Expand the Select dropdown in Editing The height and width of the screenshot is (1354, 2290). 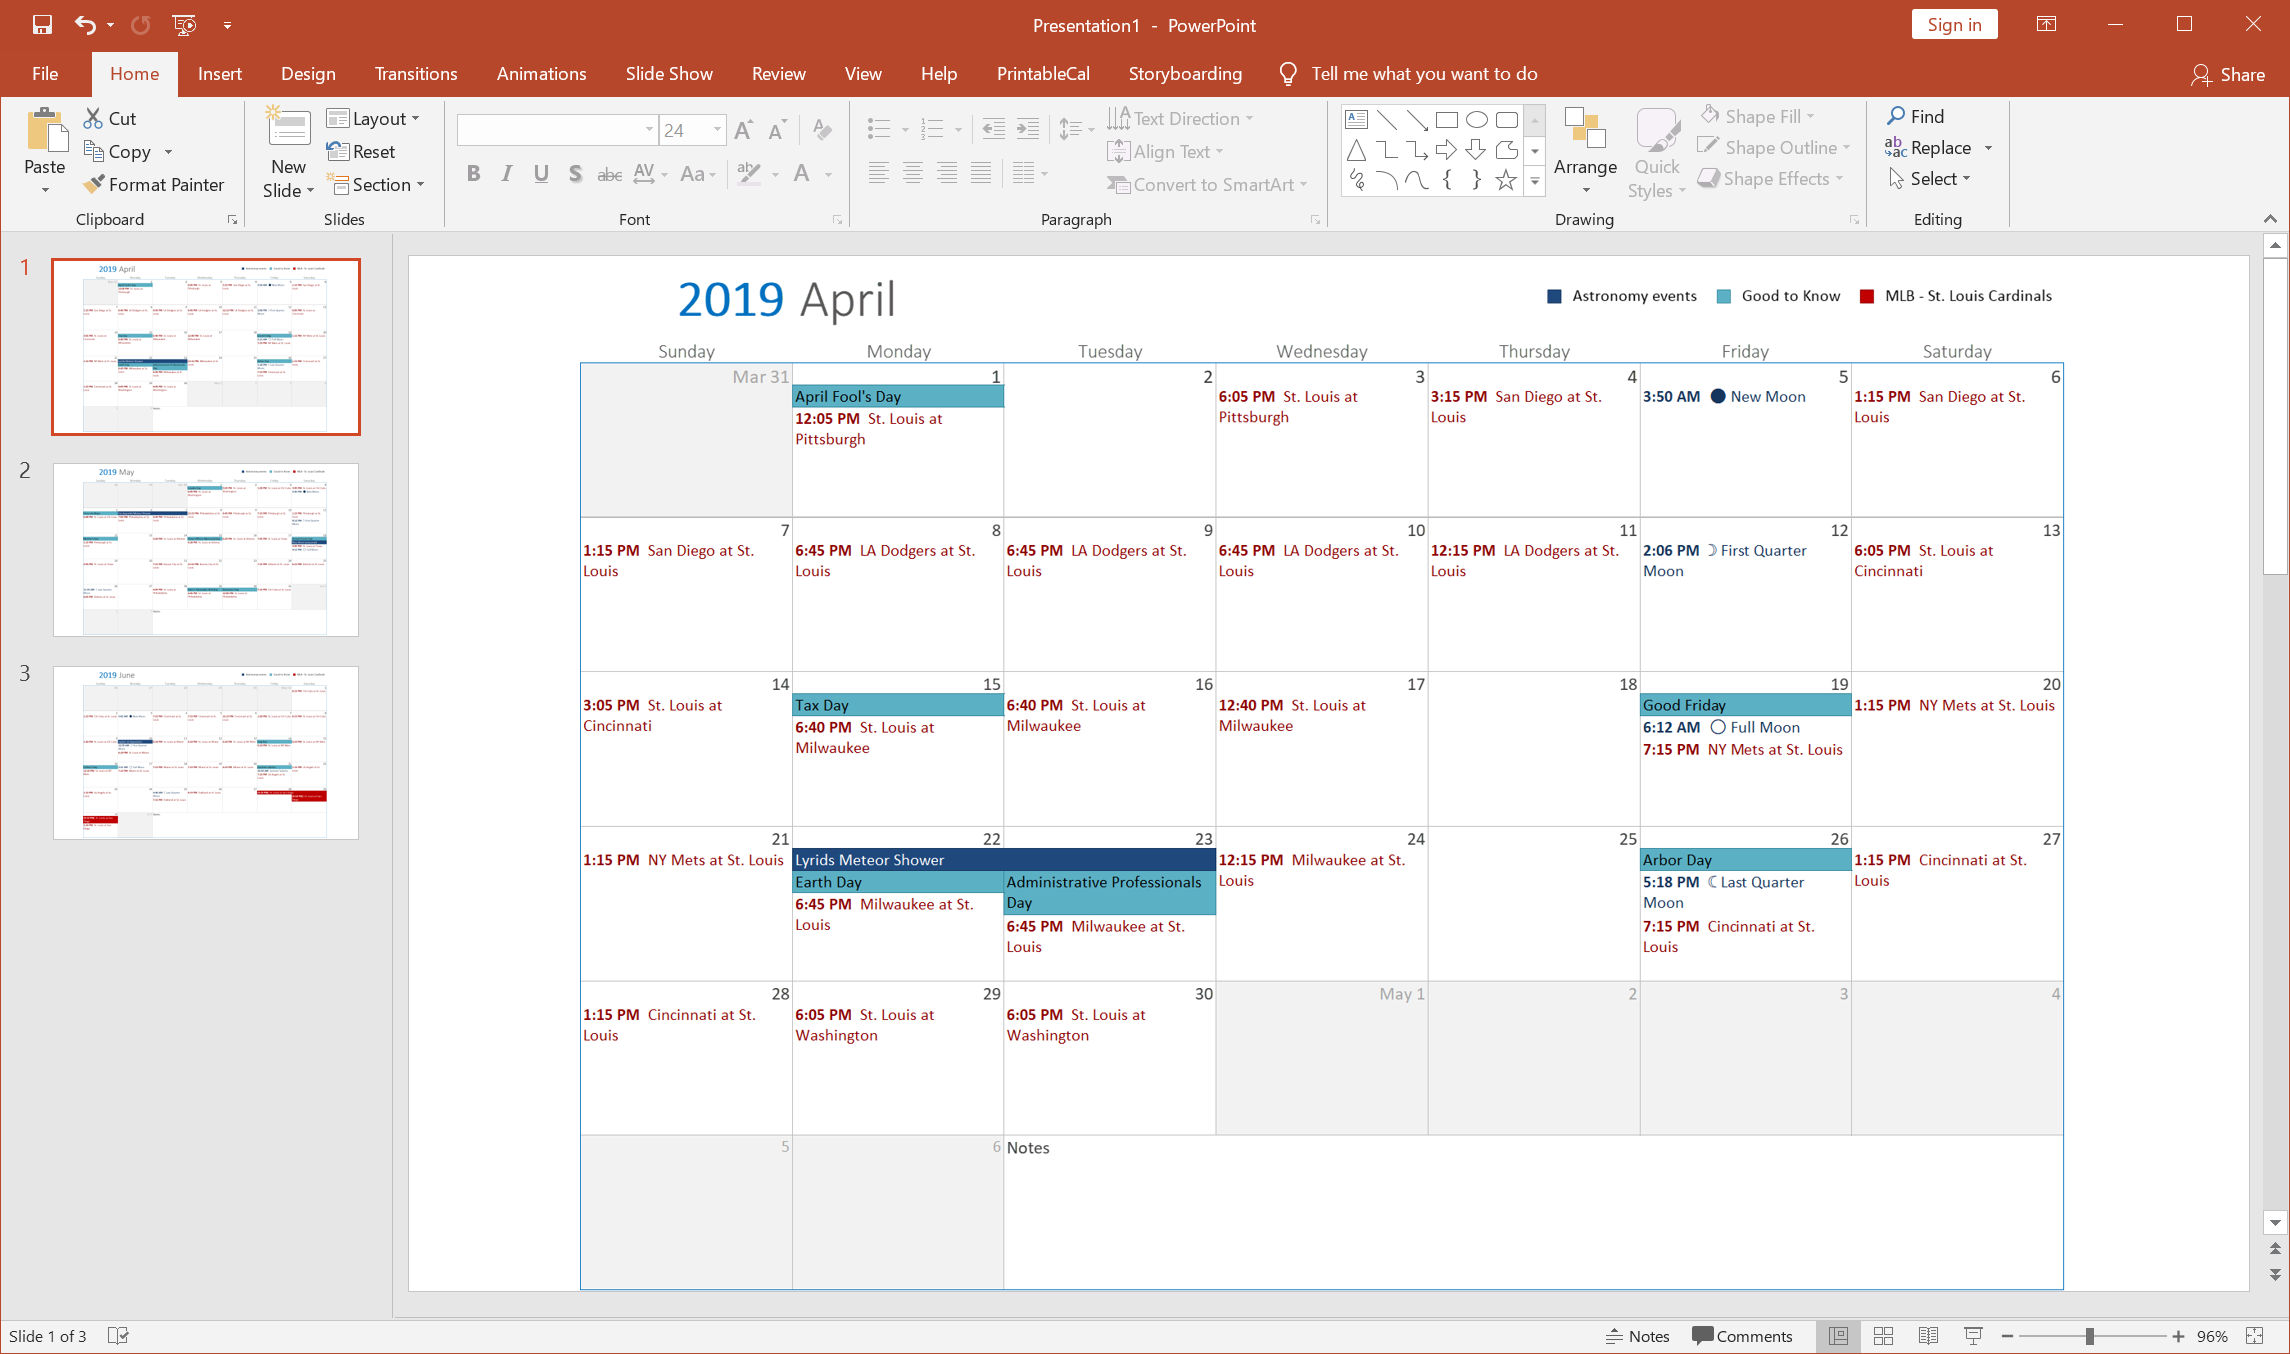(1940, 179)
